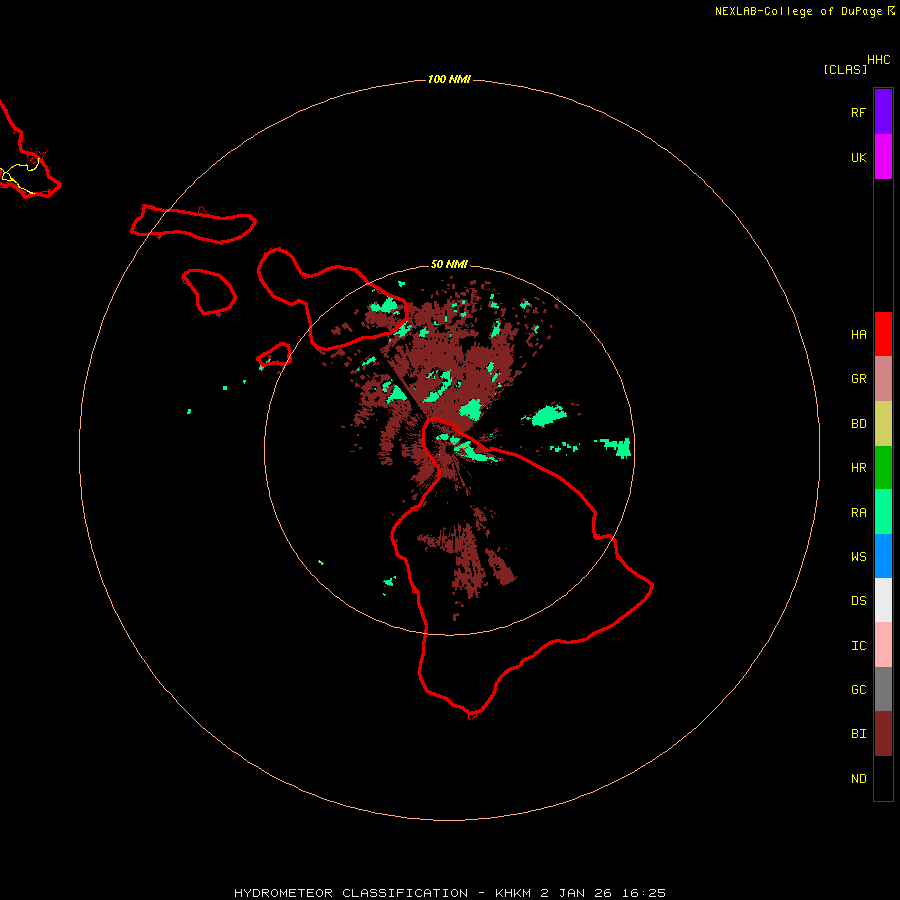Click the HA red legend swatch

[x=883, y=334]
